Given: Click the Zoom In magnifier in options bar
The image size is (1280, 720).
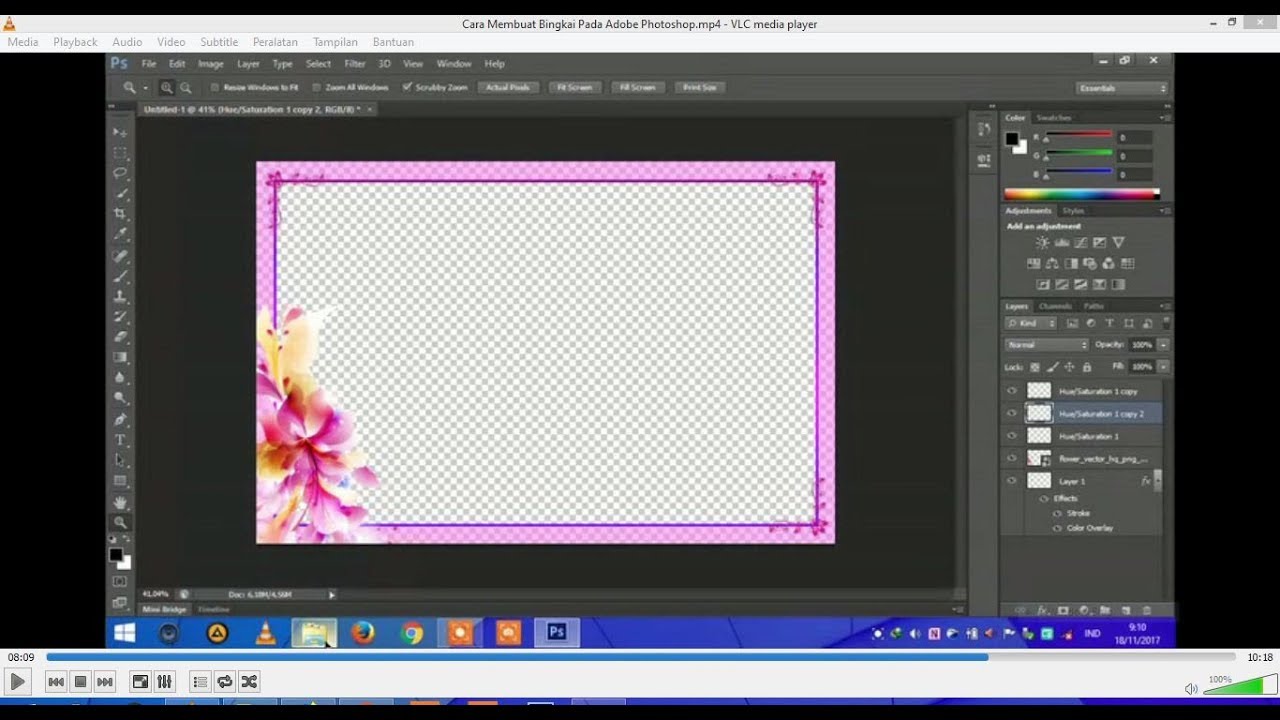Looking at the screenshot, I should 167,88.
